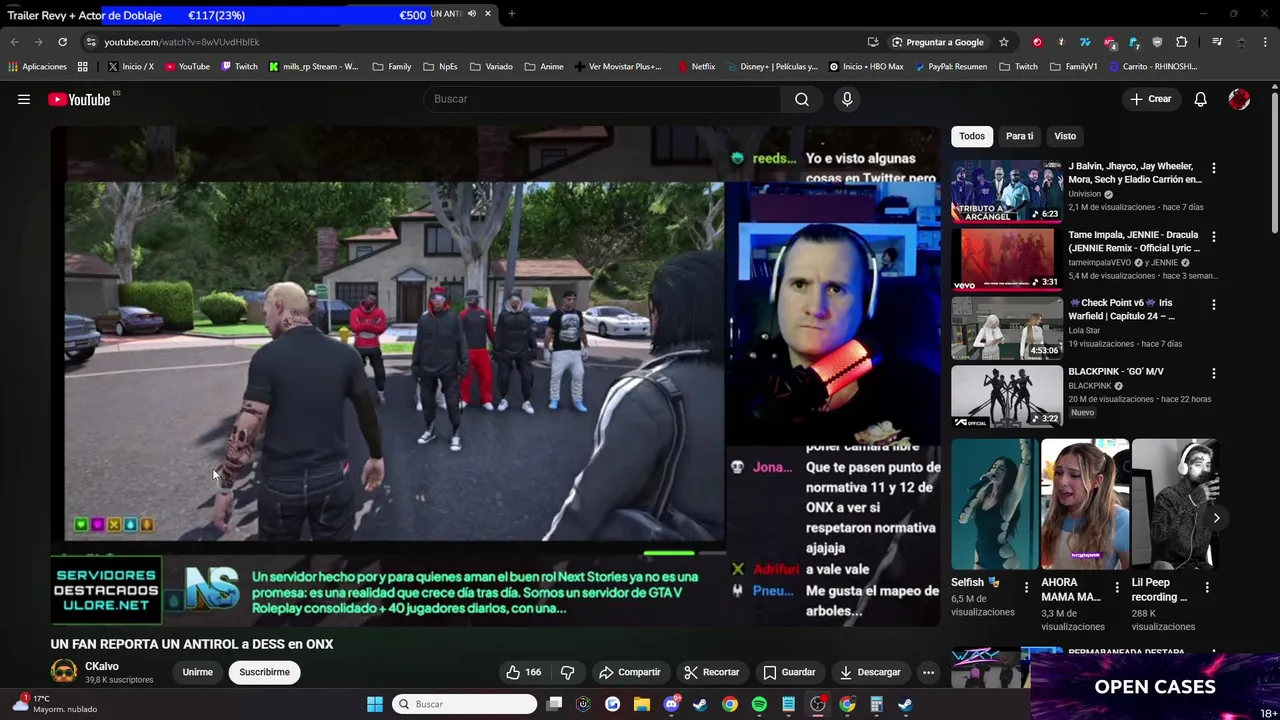Click the search magnifier button
This screenshot has width=1280, height=720.
click(802, 99)
